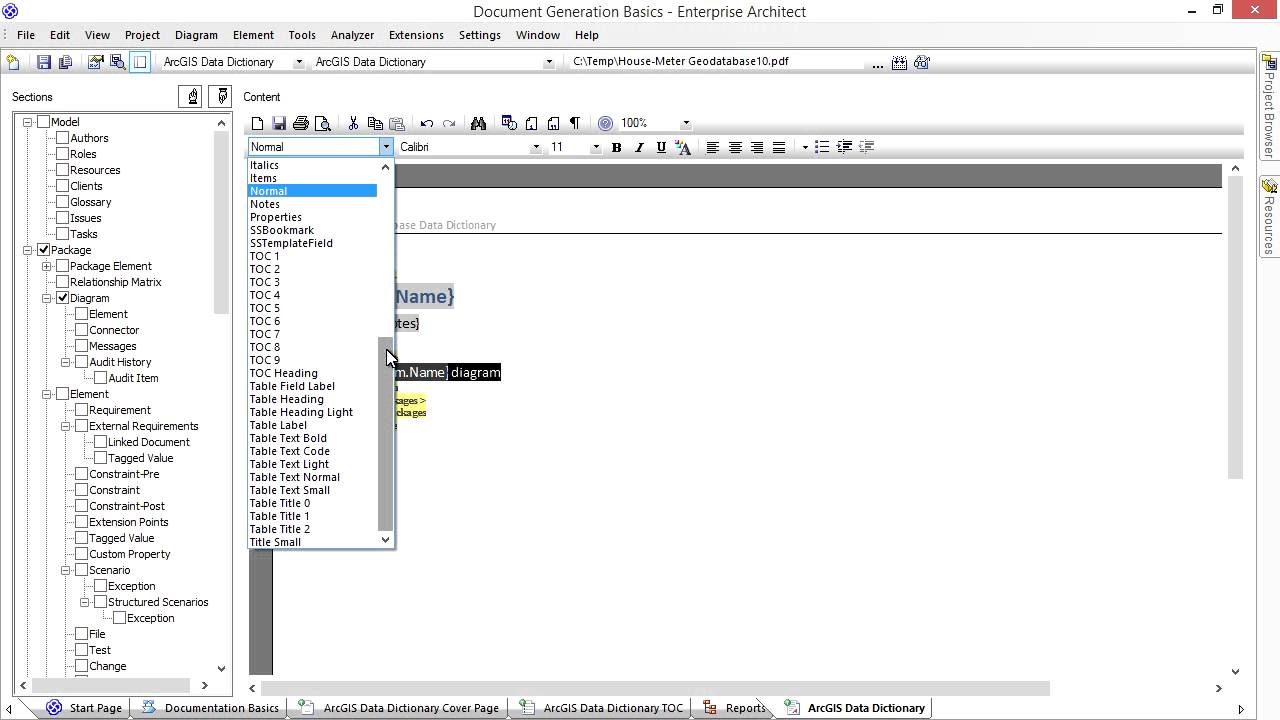Switch to ArcGIS Data Dictionary TOC tab
Image resolution: width=1280 pixels, height=720 pixels.
(x=603, y=708)
